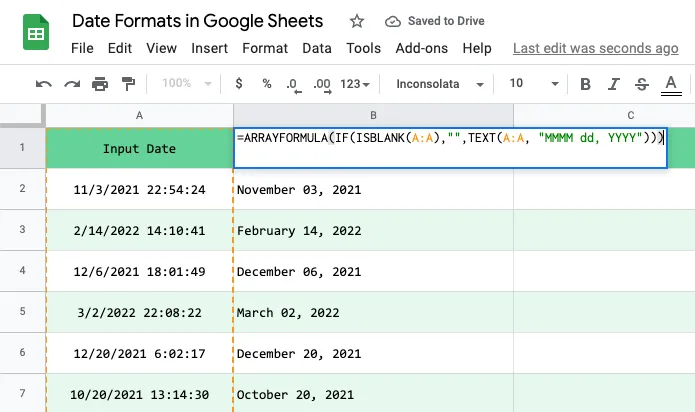This screenshot has width=695, height=412.
Task: Select cell containing February 14, 2022
Action: (373, 230)
